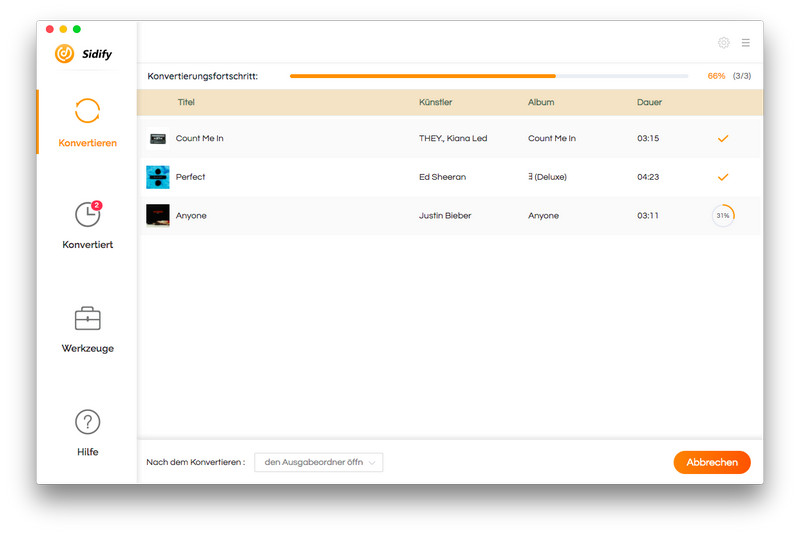Viewport: 800px width, 536px height.
Task: Click artist 'THEY., Kiana Led'
Action: pos(453,138)
